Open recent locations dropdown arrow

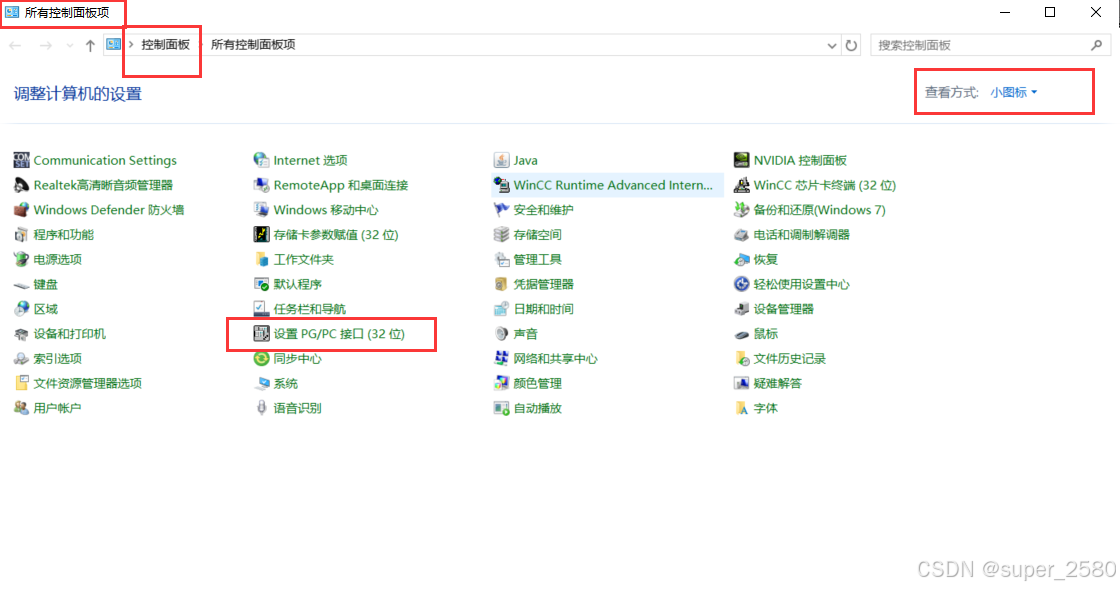pos(69,46)
